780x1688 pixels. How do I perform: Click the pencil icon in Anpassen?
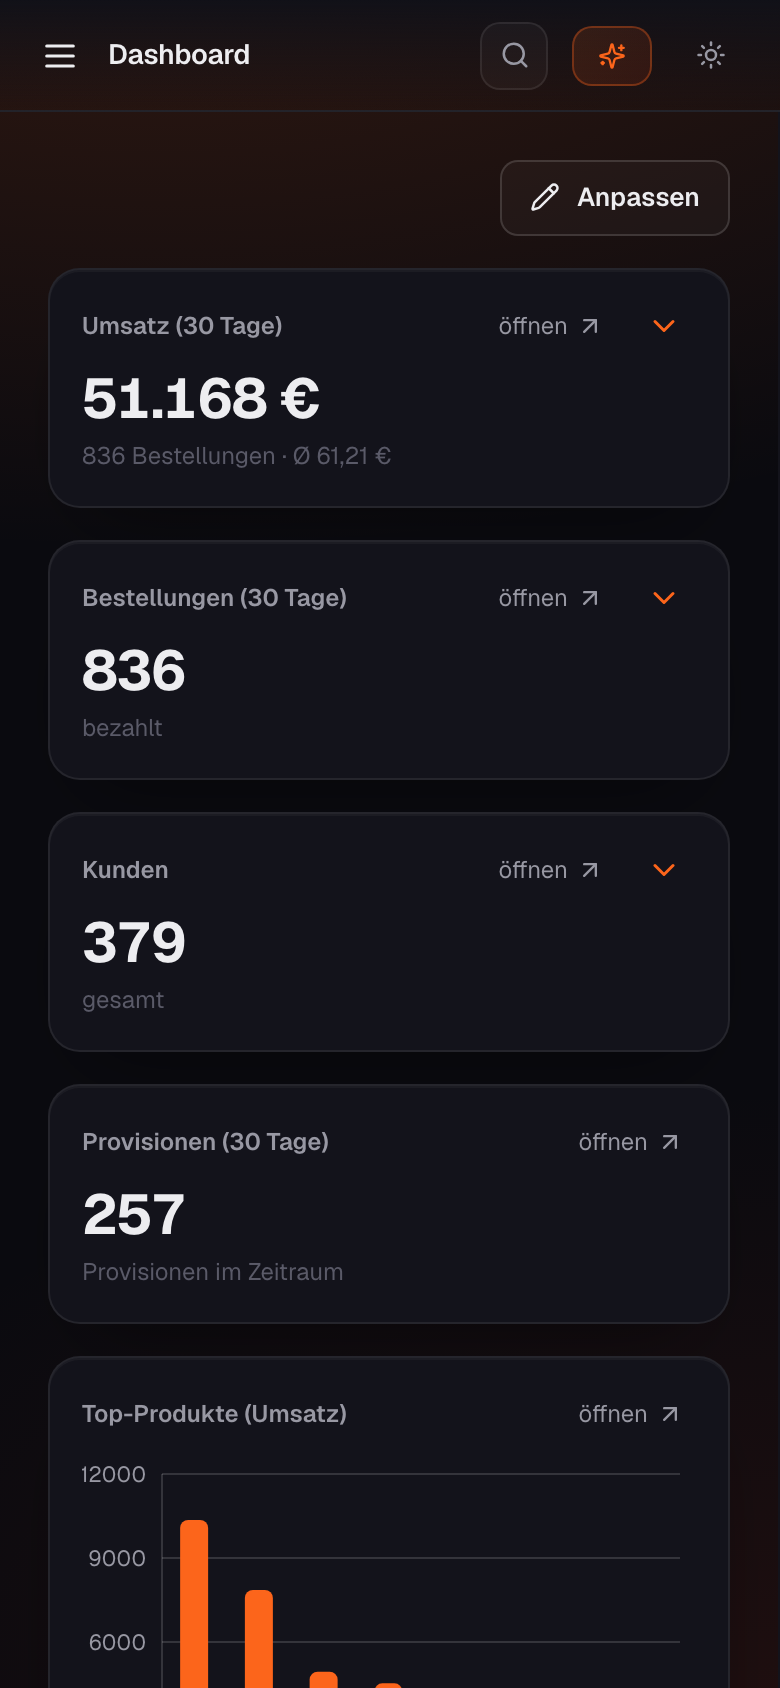tap(545, 198)
